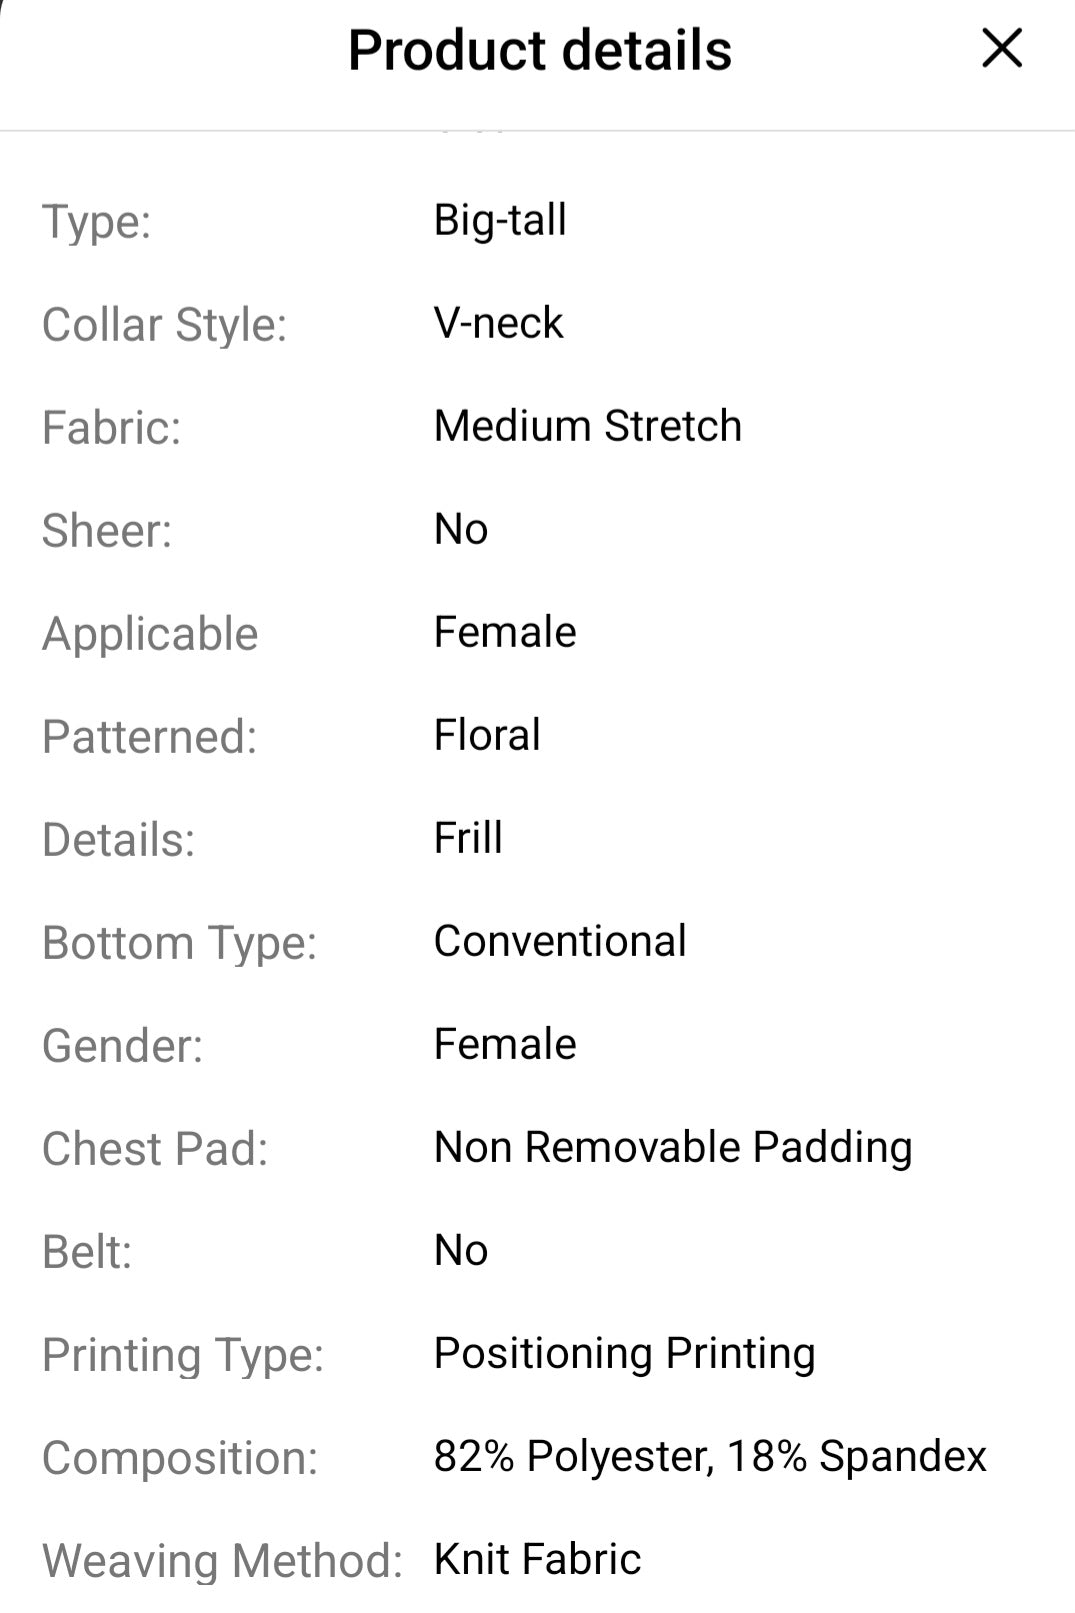This screenshot has height=1613, width=1075.
Task: Select the Big-tall type value
Action: click(500, 220)
